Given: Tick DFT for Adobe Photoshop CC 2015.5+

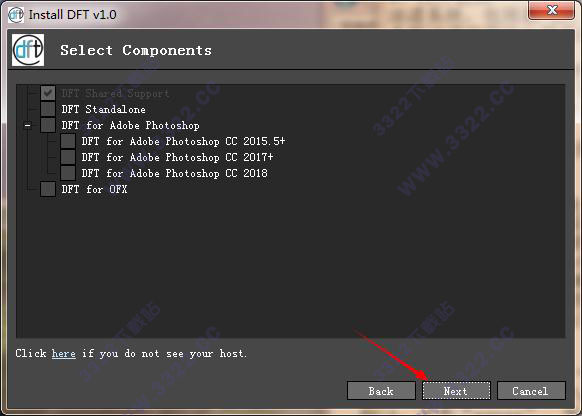Looking at the screenshot, I should pyautogui.click(x=68, y=141).
